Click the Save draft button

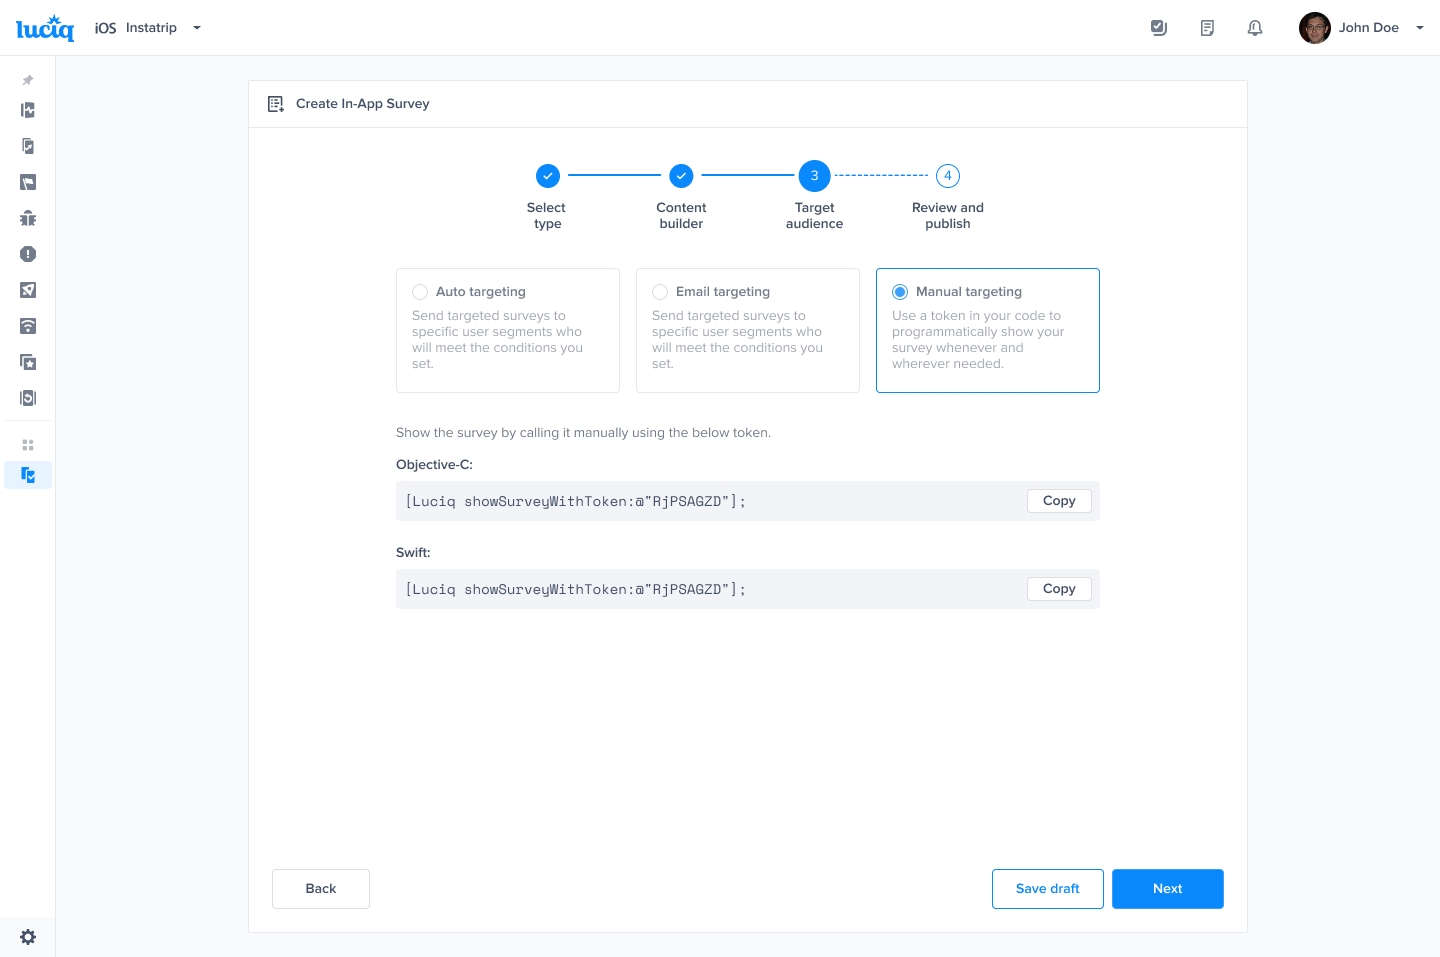(1047, 889)
